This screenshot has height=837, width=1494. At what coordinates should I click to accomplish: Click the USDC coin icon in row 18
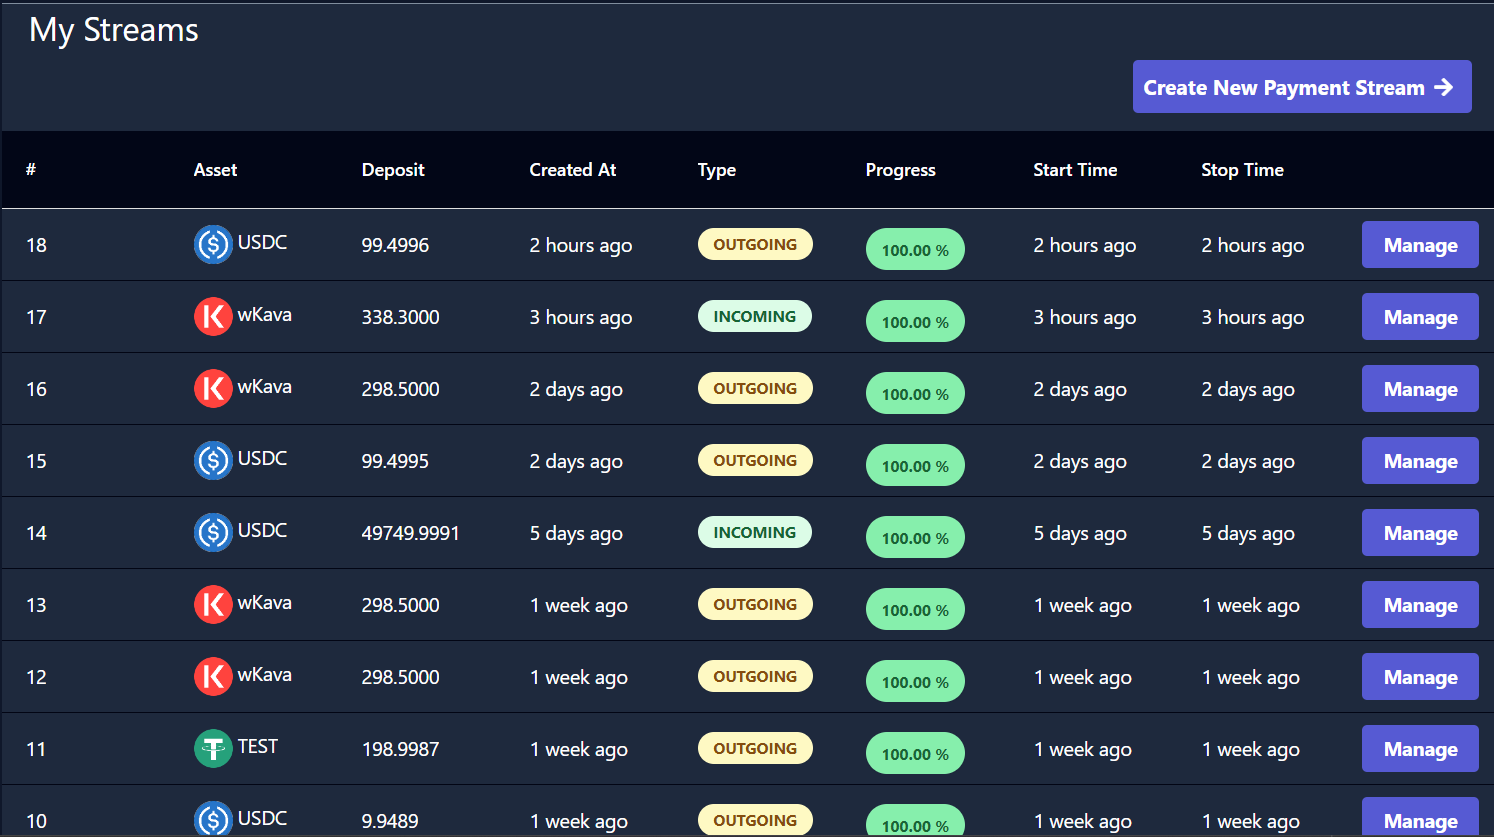[x=212, y=244]
